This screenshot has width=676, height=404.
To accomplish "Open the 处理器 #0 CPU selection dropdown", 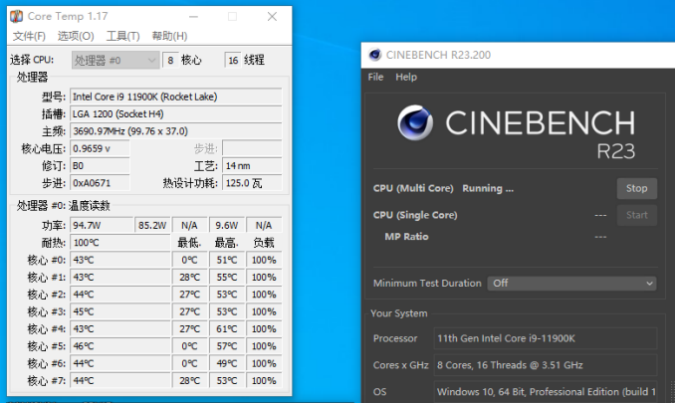I will point(115,60).
